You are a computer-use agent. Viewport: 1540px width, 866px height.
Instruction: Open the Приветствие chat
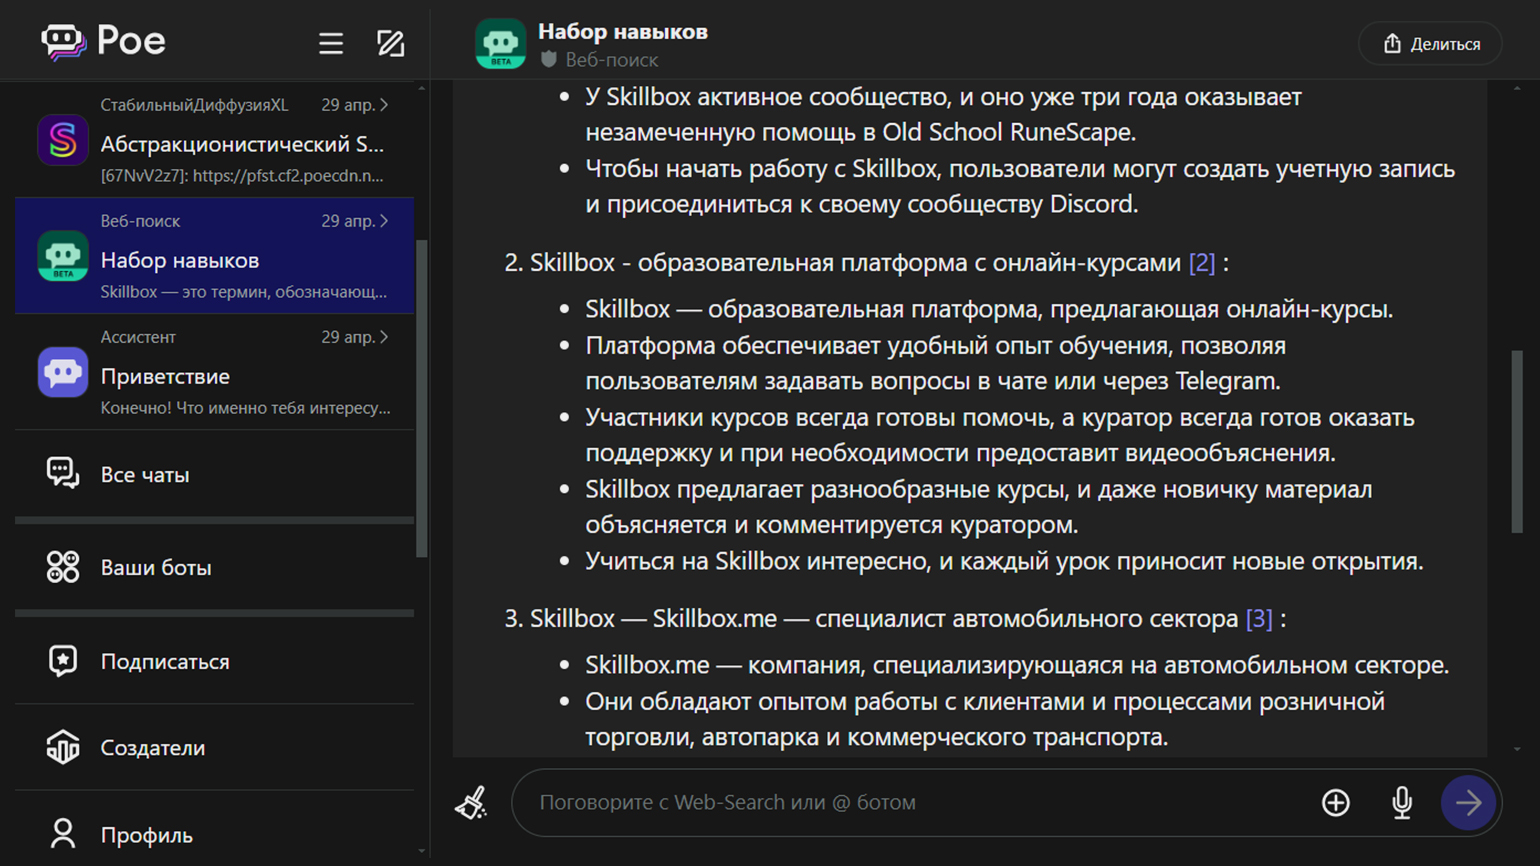[x=214, y=372]
